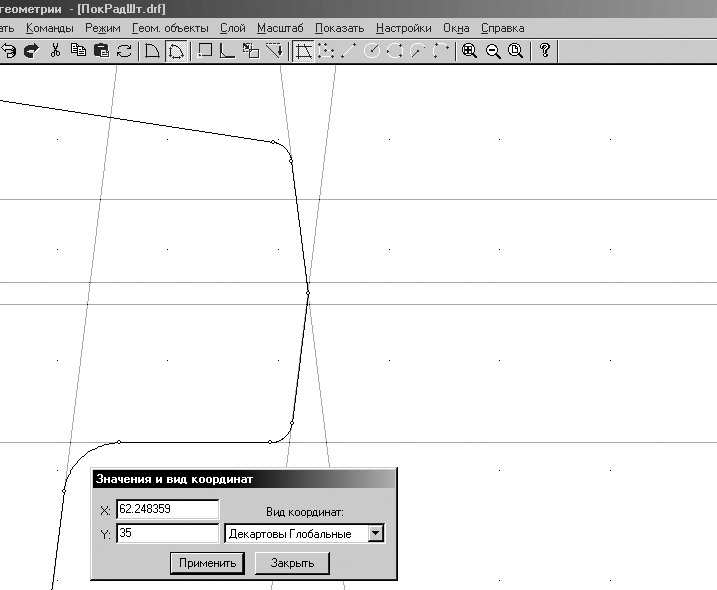Screen dimensions: 717x590
Task: Open the Режим menu
Action: [103, 28]
